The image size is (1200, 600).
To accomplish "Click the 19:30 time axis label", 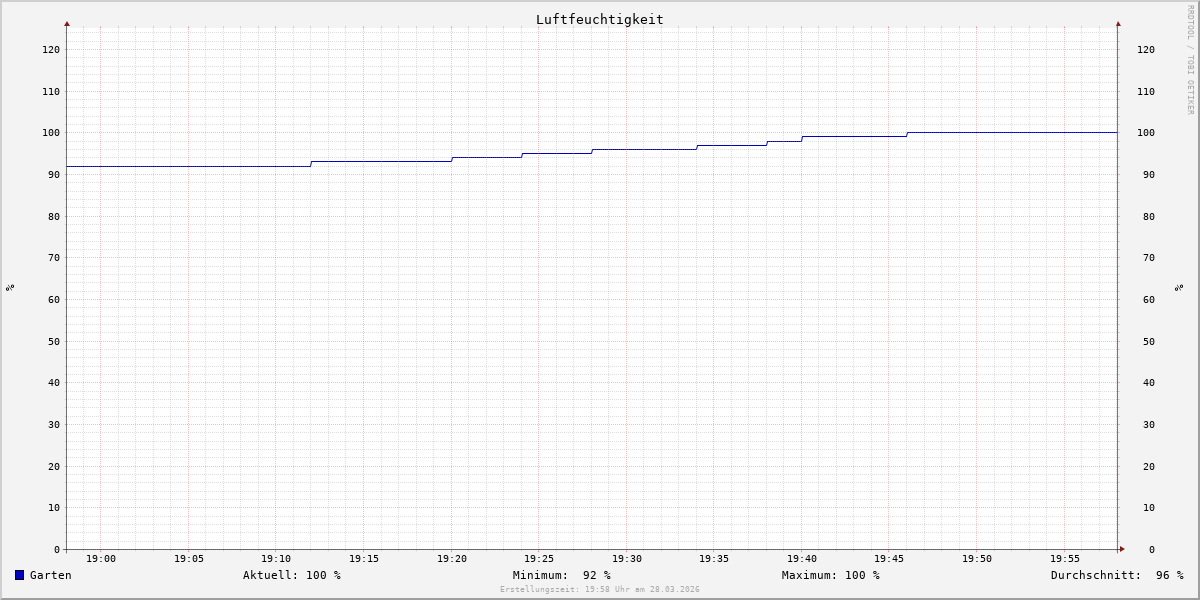I will click(627, 559).
